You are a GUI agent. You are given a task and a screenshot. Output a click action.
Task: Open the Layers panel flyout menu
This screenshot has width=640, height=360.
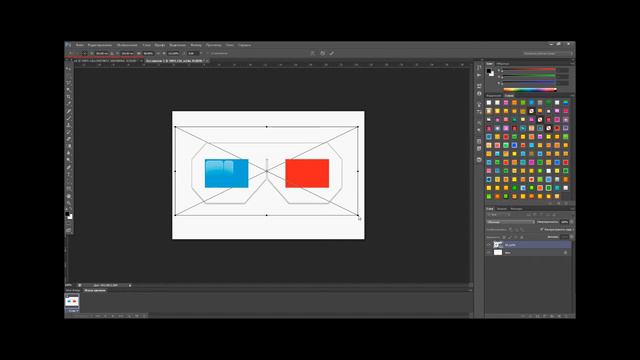point(573,209)
